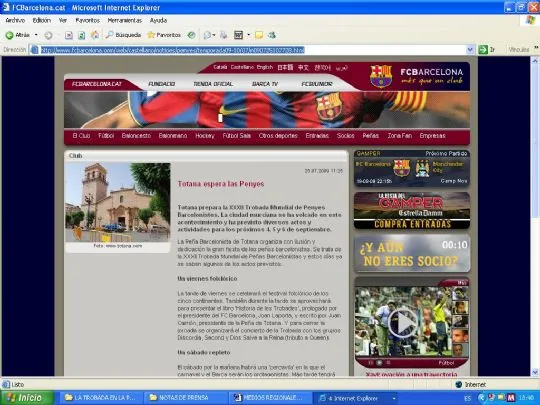Switch site language to English

265,67
